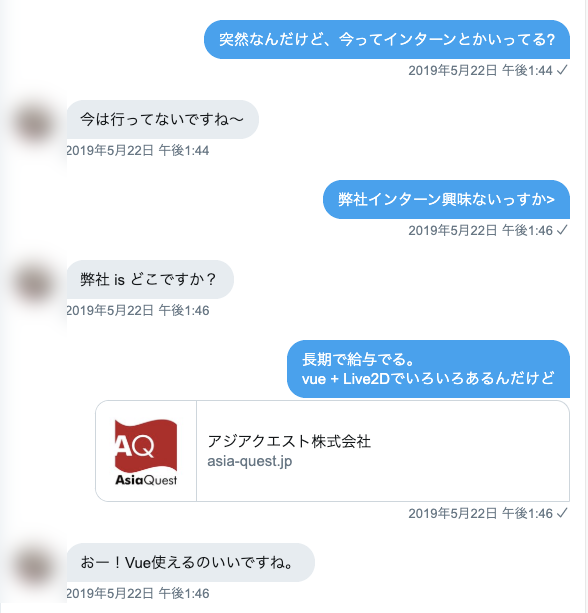This screenshot has width=588, height=613.
Task: Click the timestamp below 弊社 is どこですか?
Action: pyautogui.click(x=138, y=311)
